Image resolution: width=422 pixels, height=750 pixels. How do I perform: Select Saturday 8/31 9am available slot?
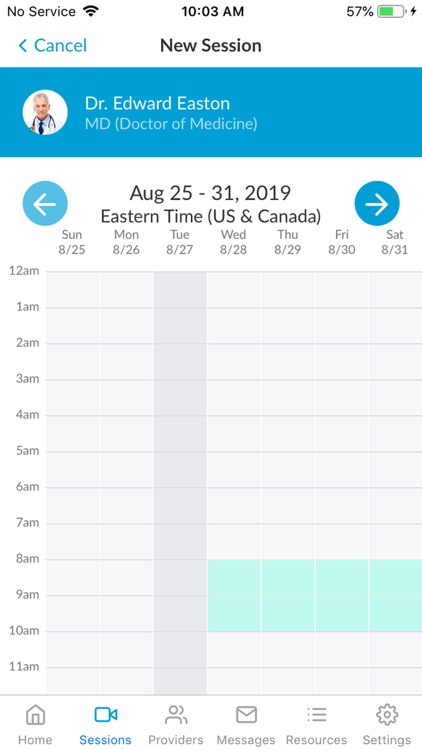pyautogui.click(x=396, y=614)
